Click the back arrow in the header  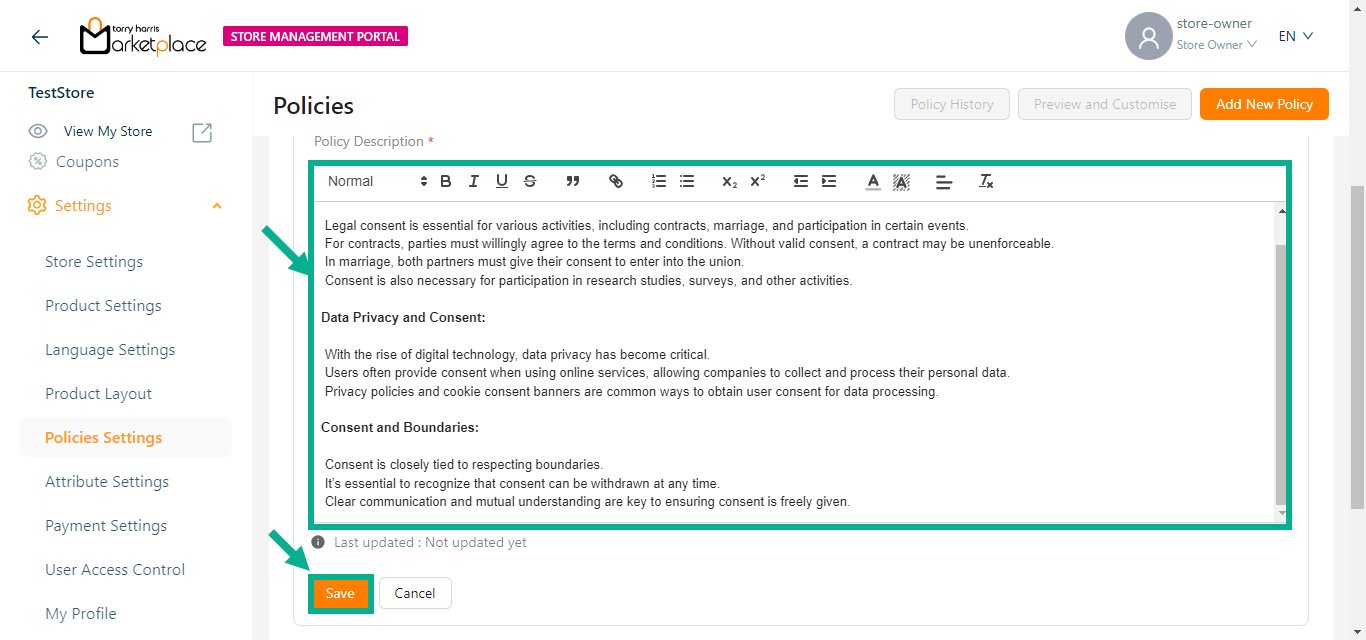[40, 37]
